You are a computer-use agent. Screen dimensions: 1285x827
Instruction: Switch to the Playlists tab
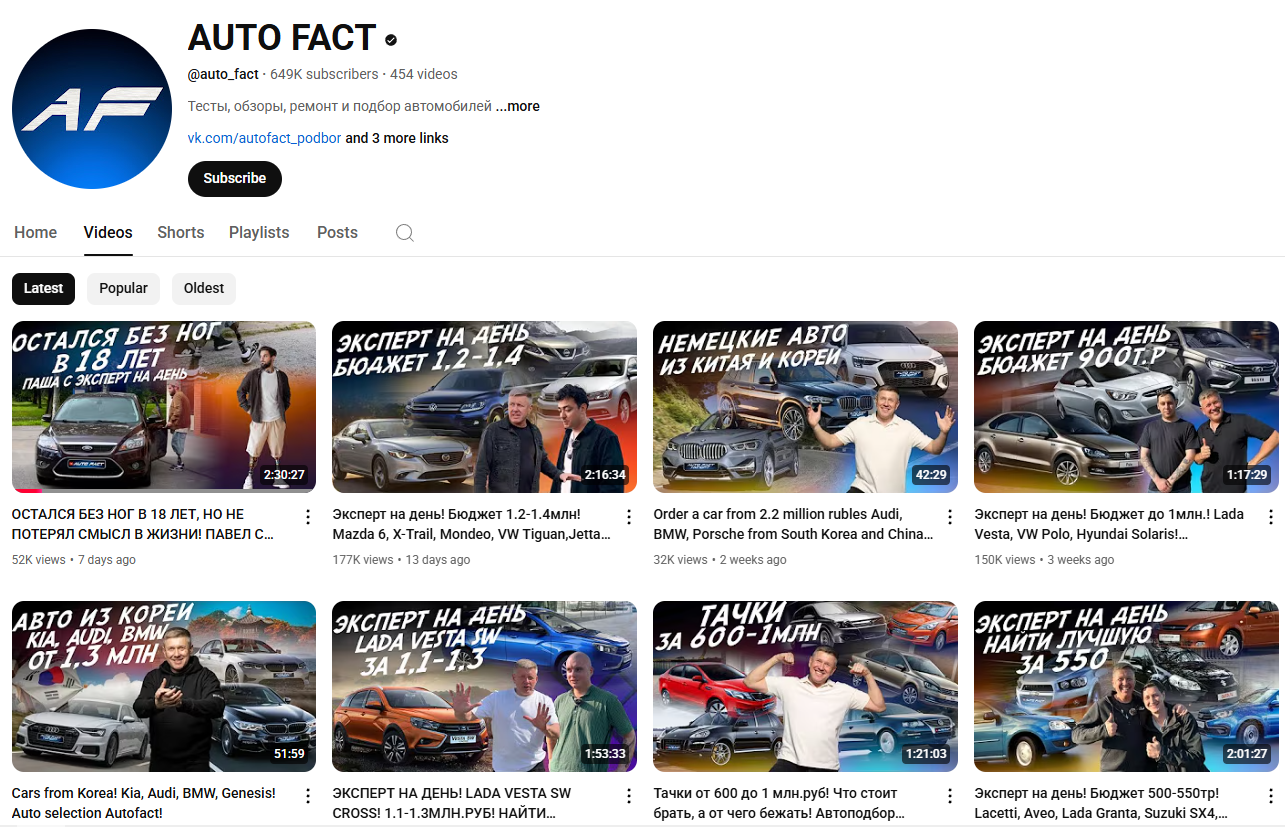tap(258, 232)
